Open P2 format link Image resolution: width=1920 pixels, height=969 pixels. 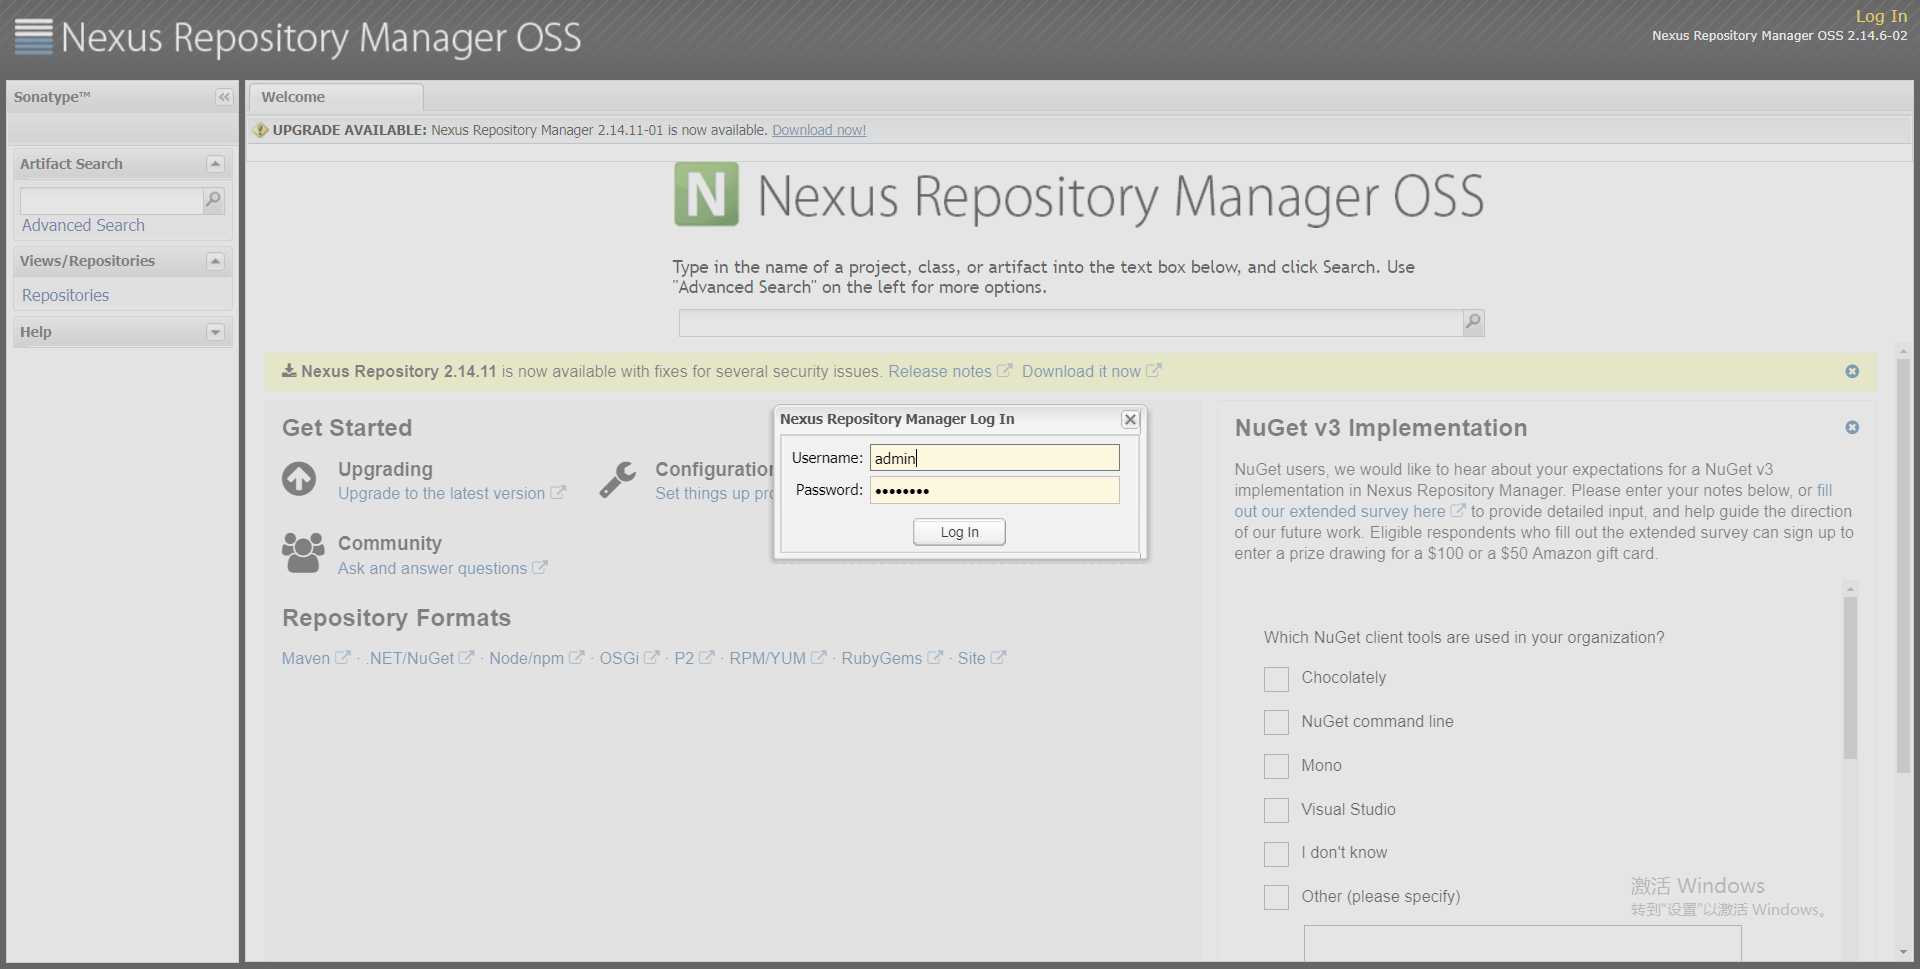click(684, 658)
